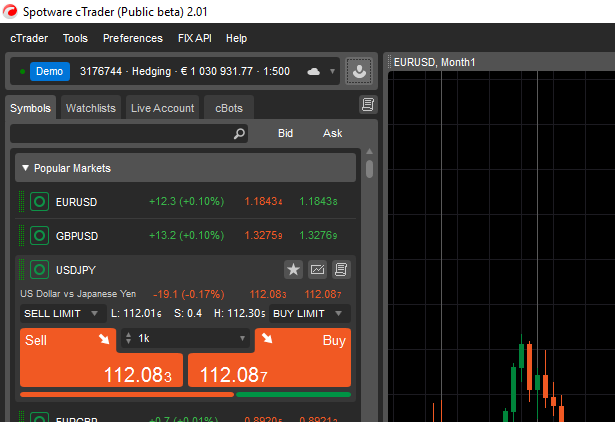Click the Bid column header

pyautogui.click(x=286, y=133)
